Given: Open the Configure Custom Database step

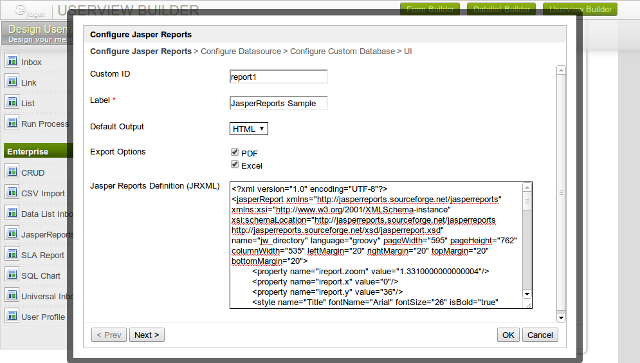Looking at the screenshot, I should [x=342, y=51].
